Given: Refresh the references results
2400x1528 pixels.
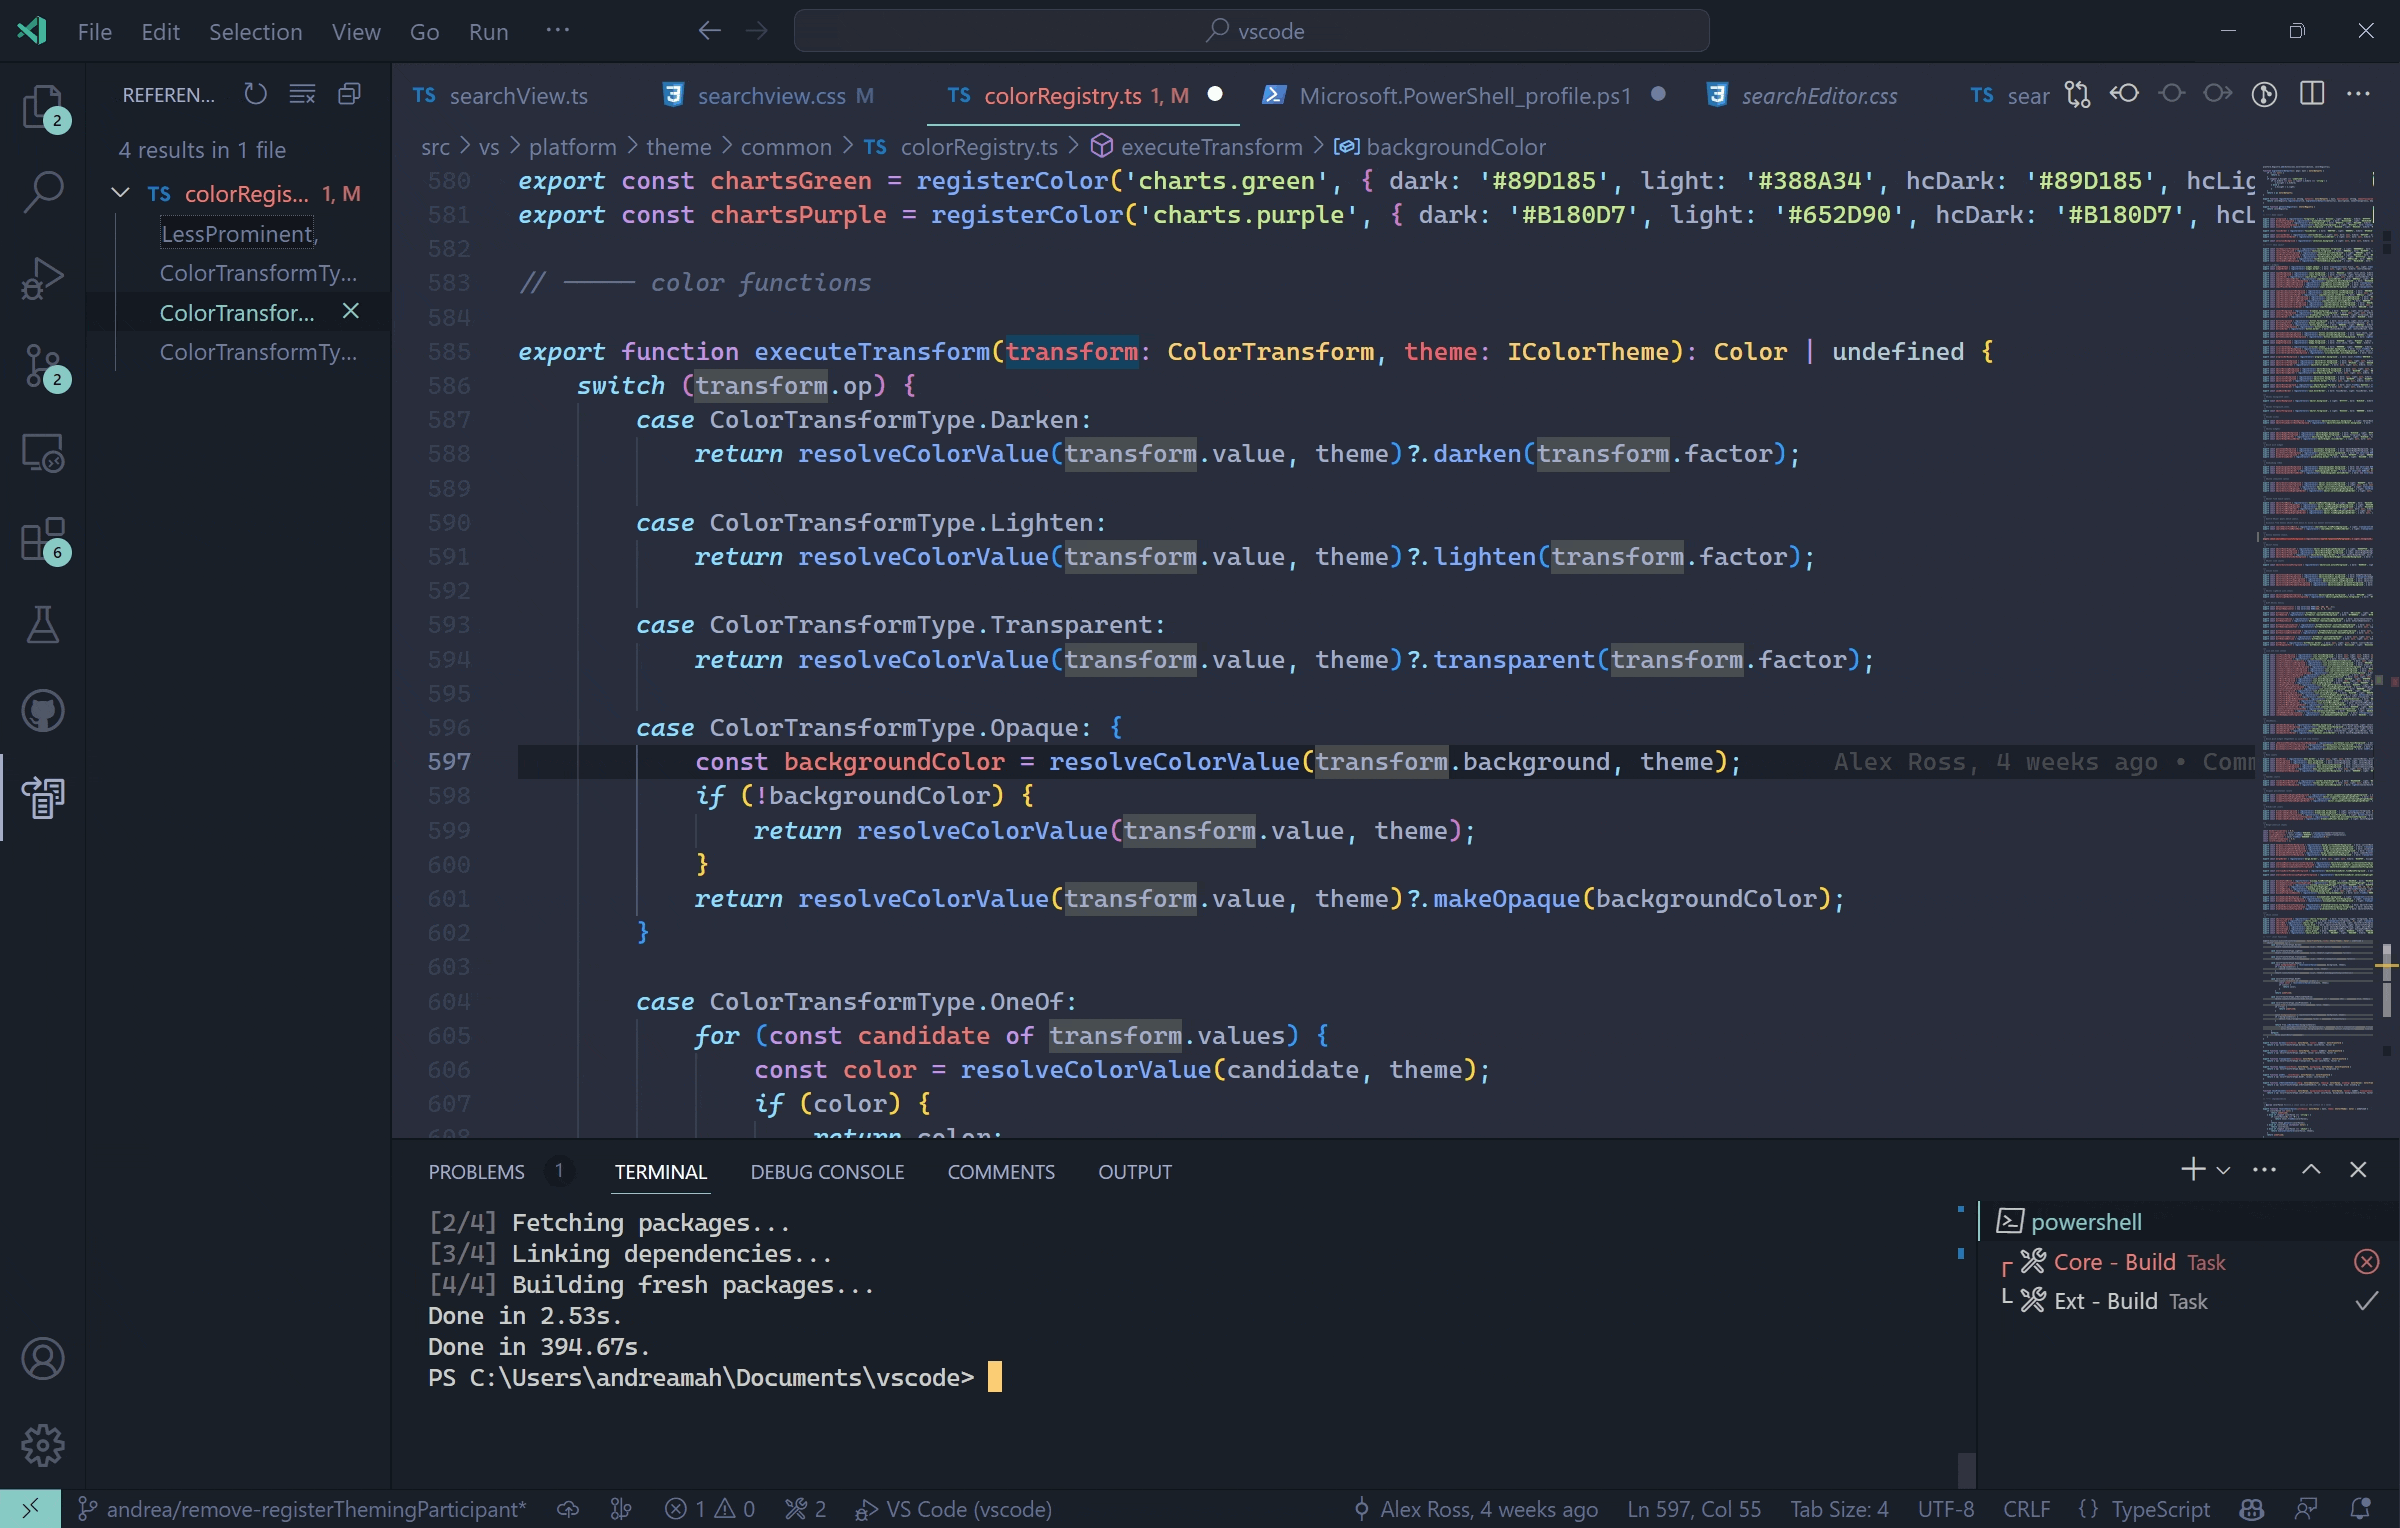Looking at the screenshot, I should [x=256, y=94].
